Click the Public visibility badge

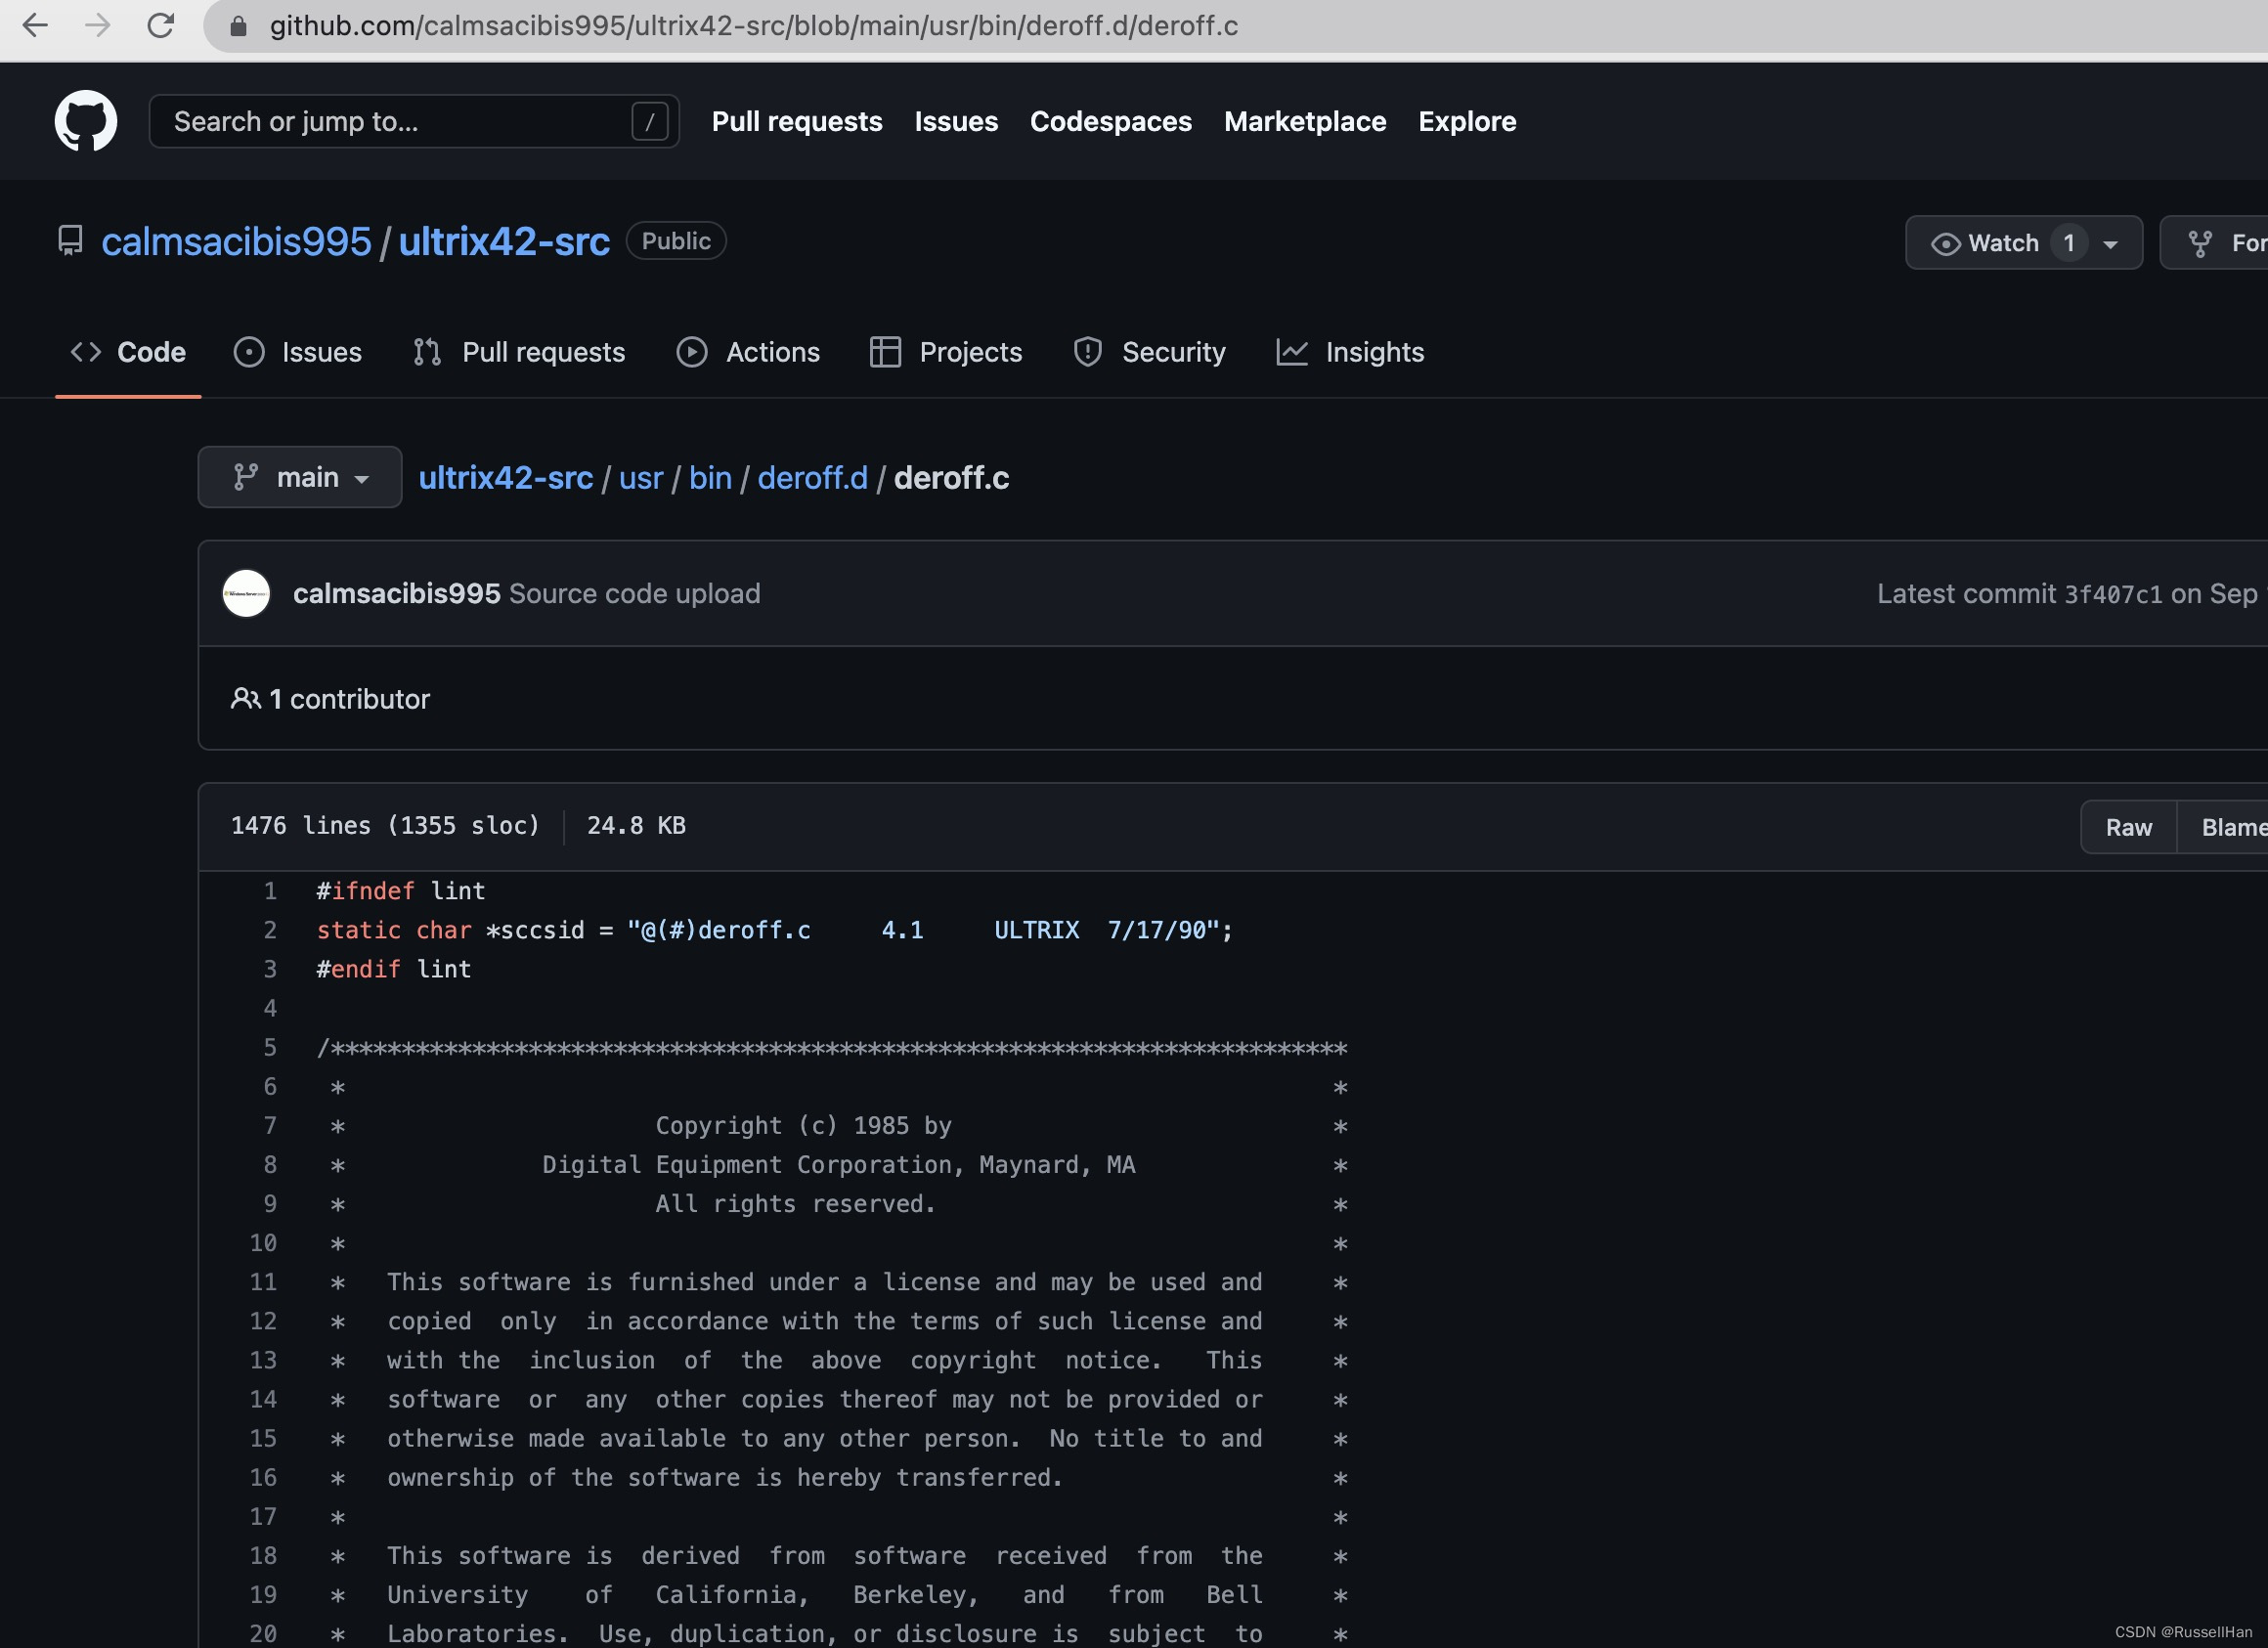(x=676, y=241)
